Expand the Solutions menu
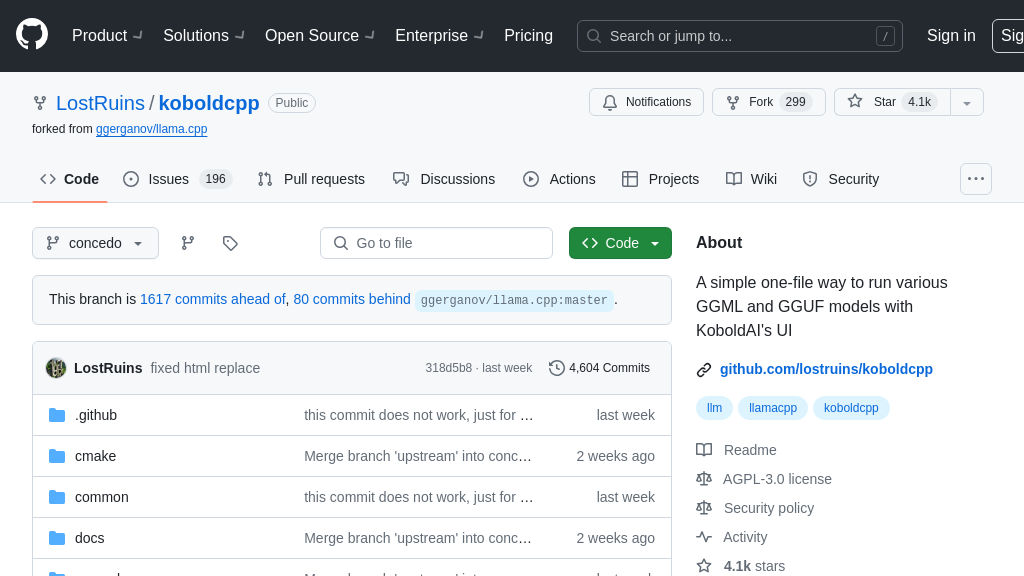1024x576 pixels. 204,35
